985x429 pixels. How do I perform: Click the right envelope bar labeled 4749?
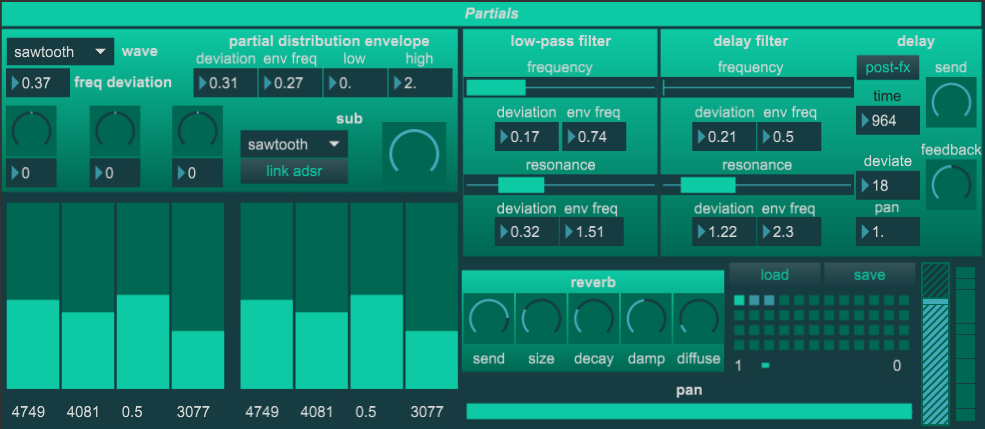click(267, 296)
